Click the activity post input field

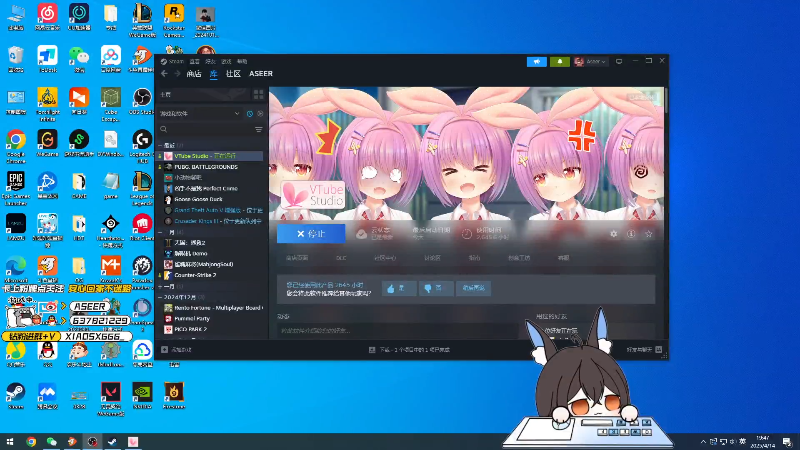pos(397,331)
